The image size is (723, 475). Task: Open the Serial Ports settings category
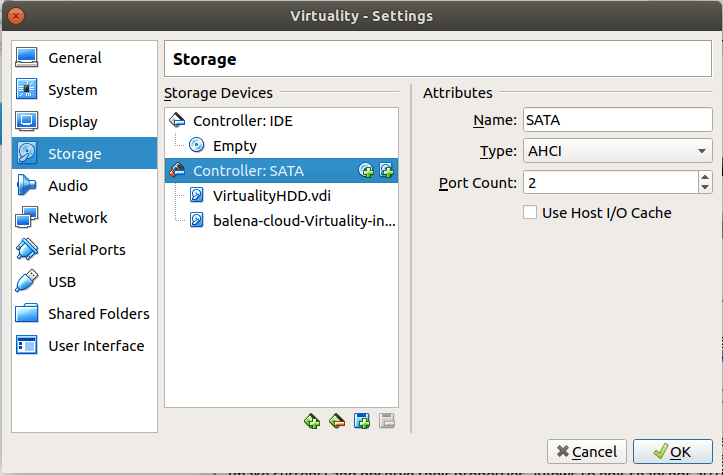coord(84,249)
